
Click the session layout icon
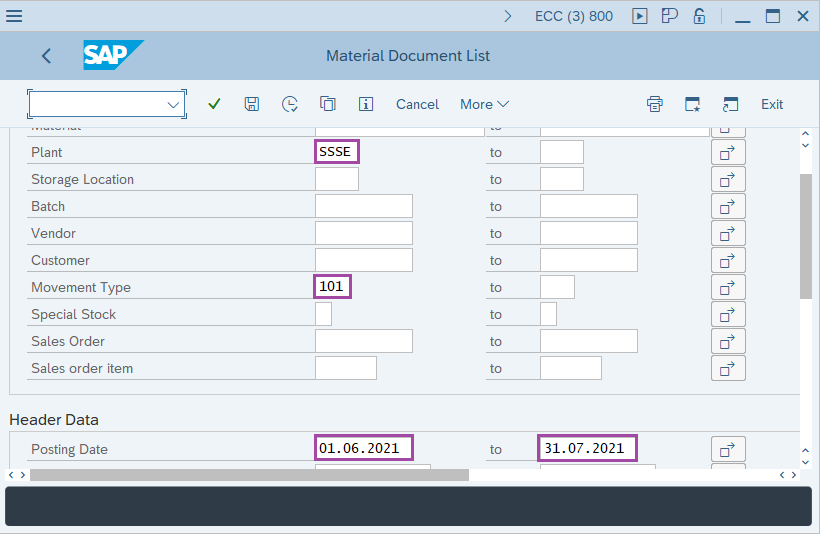click(669, 16)
